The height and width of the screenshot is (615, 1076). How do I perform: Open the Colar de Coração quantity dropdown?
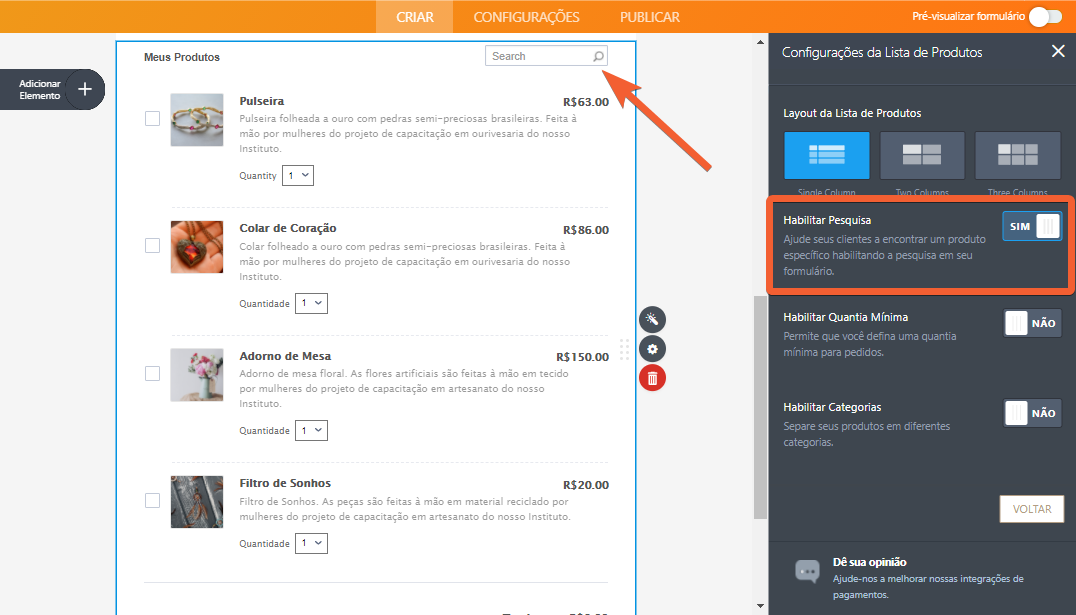pyautogui.click(x=311, y=303)
